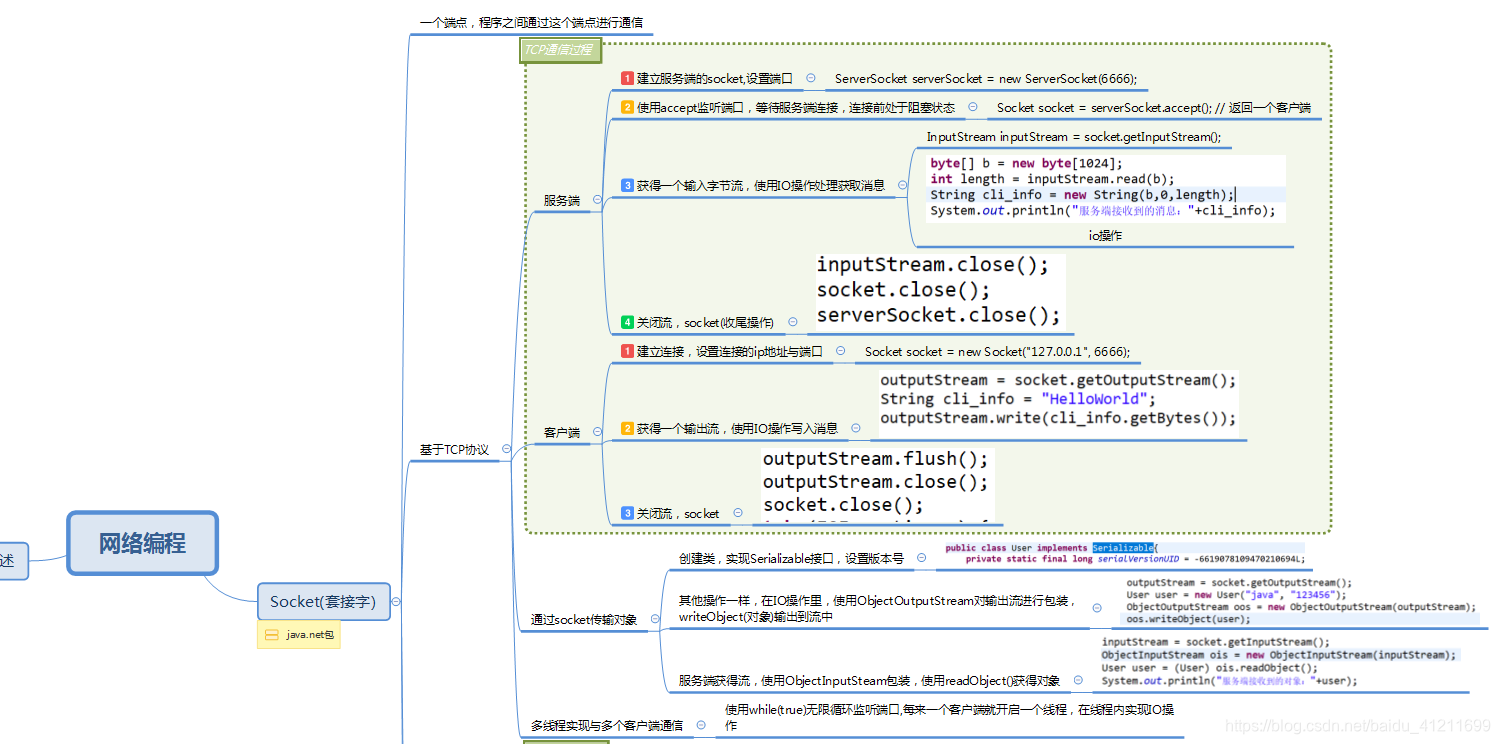This screenshot has width=1500, height=744.
Task: Select the TCP通信过程 boundary label
Action: 559,49
